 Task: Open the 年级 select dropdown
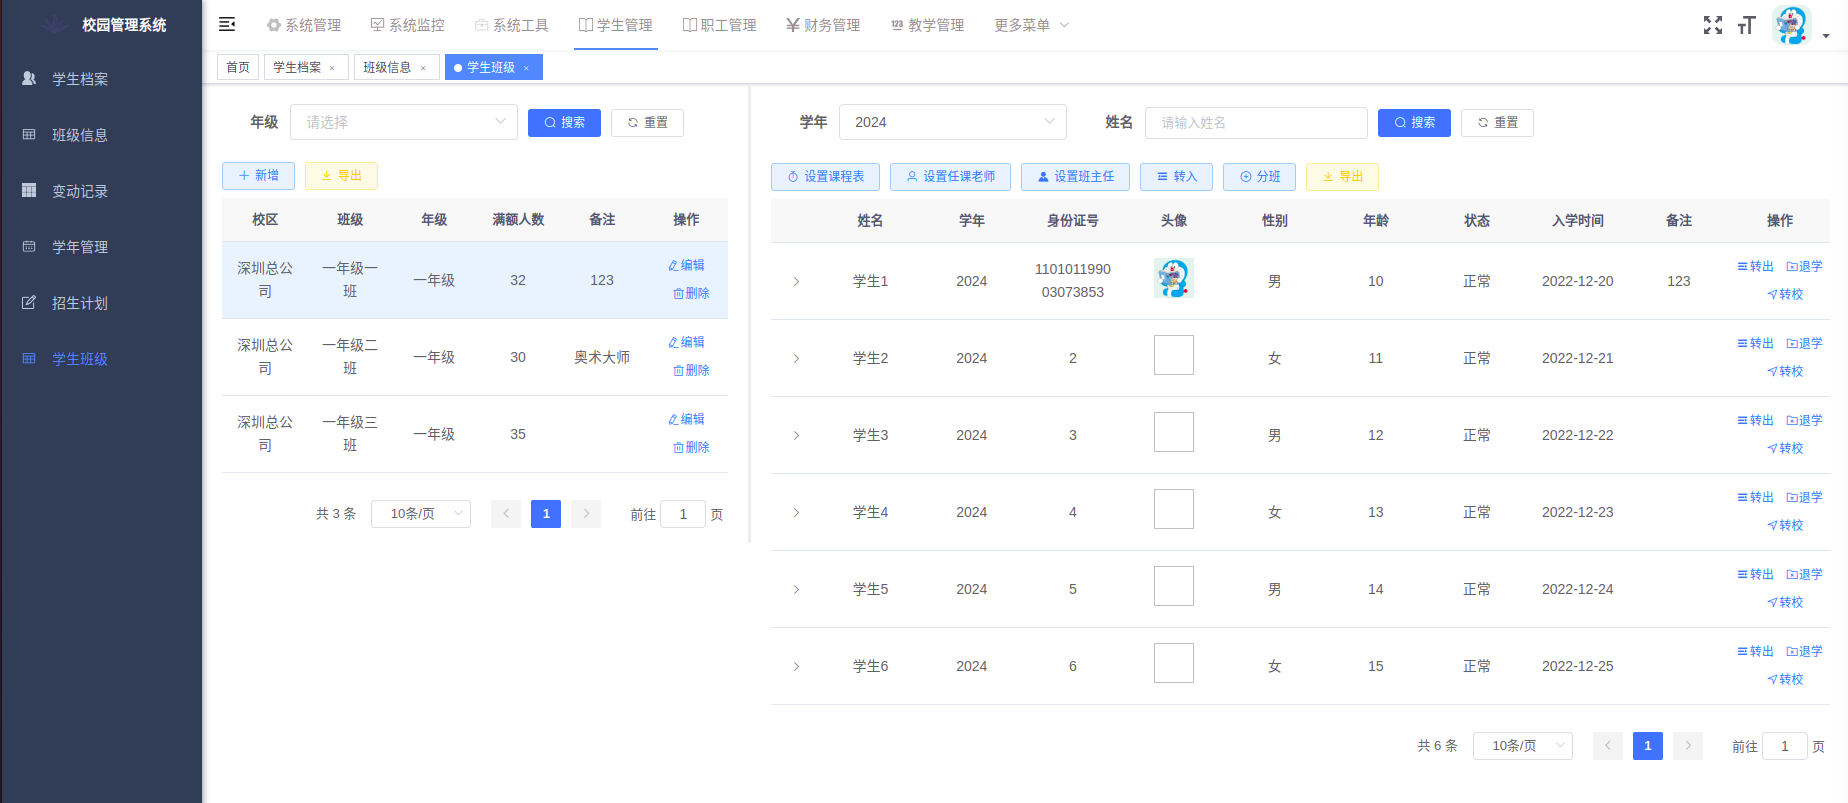(x=404, y=122)
